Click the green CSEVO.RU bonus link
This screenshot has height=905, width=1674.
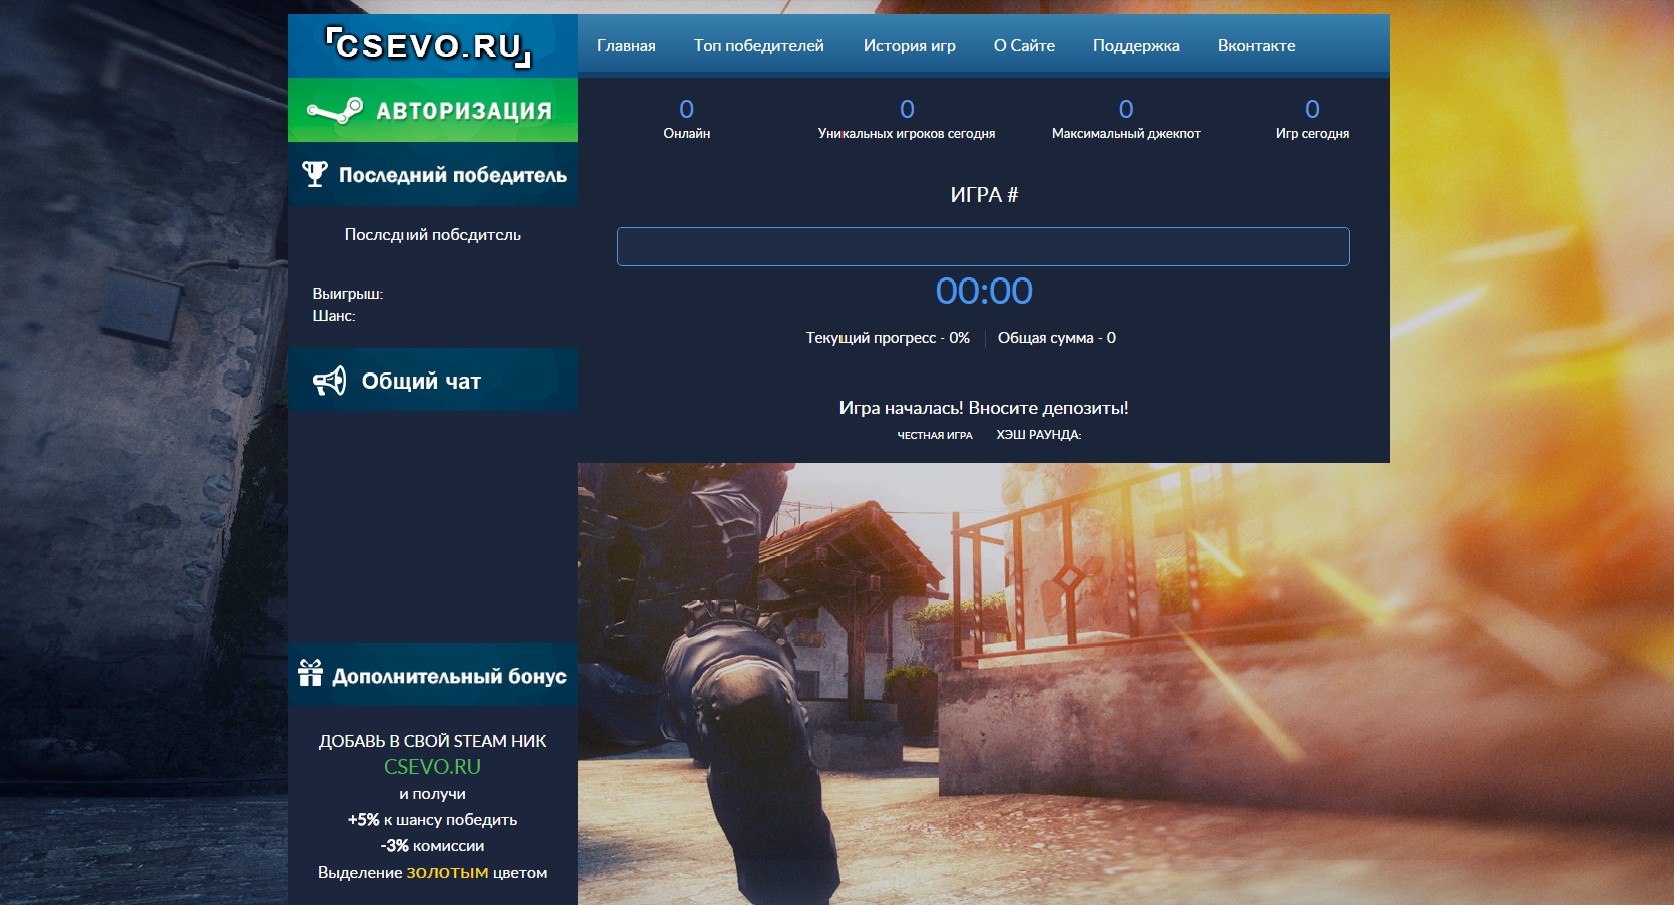[x=432, y=767]
